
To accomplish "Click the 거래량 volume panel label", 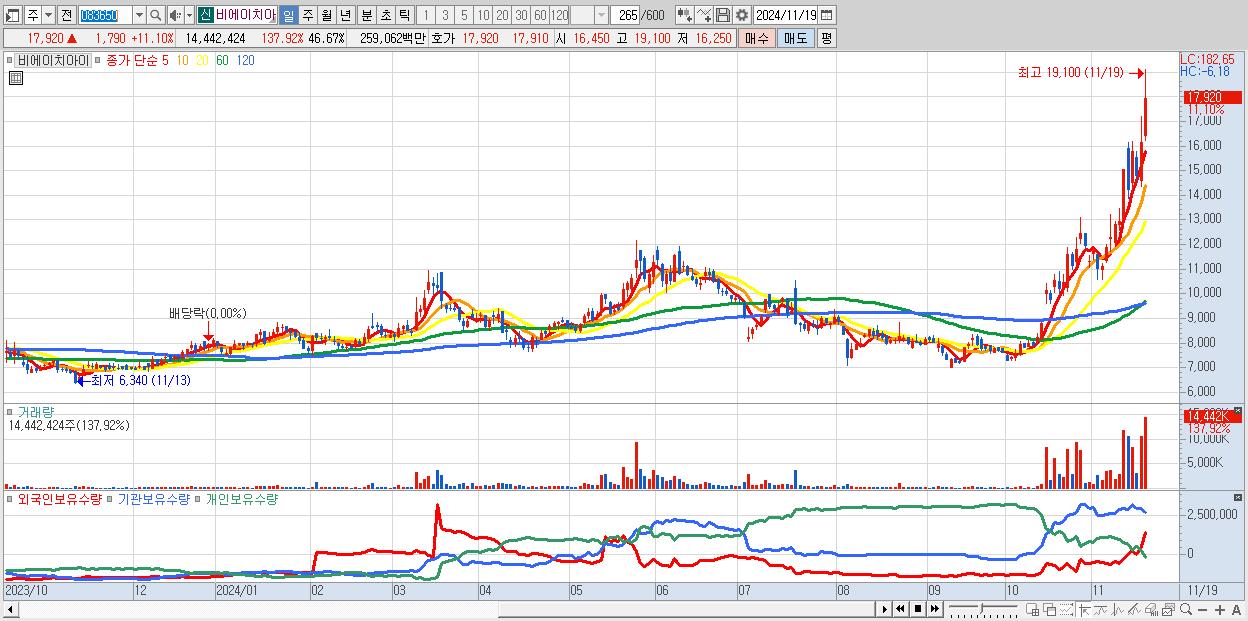I will point(38,411).
